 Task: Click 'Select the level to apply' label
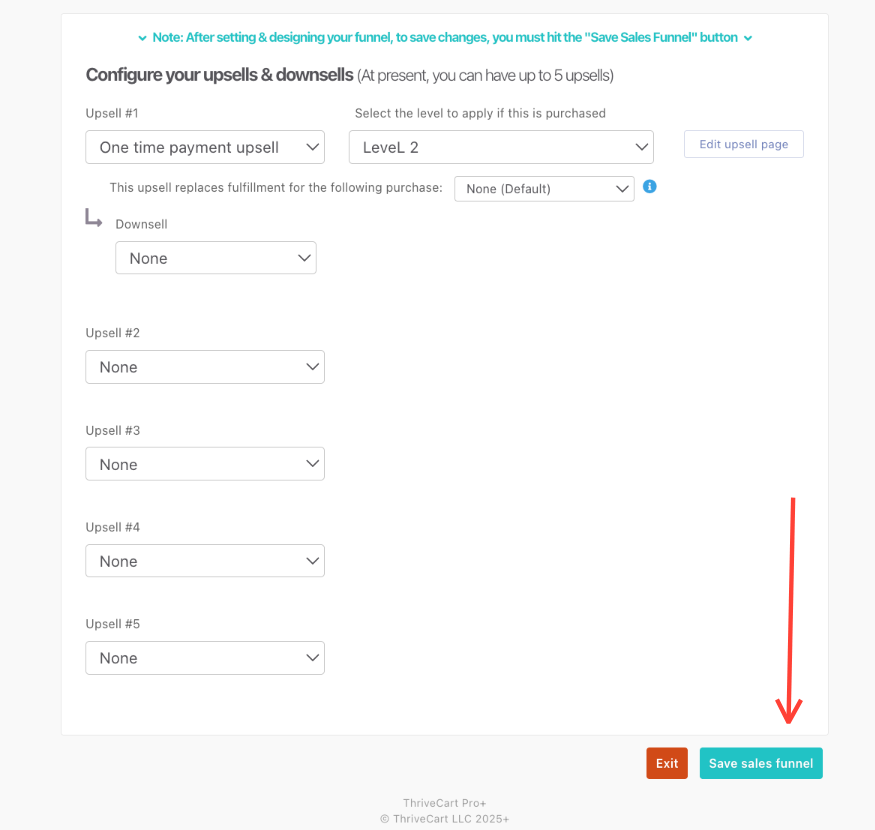pos(480,113)
